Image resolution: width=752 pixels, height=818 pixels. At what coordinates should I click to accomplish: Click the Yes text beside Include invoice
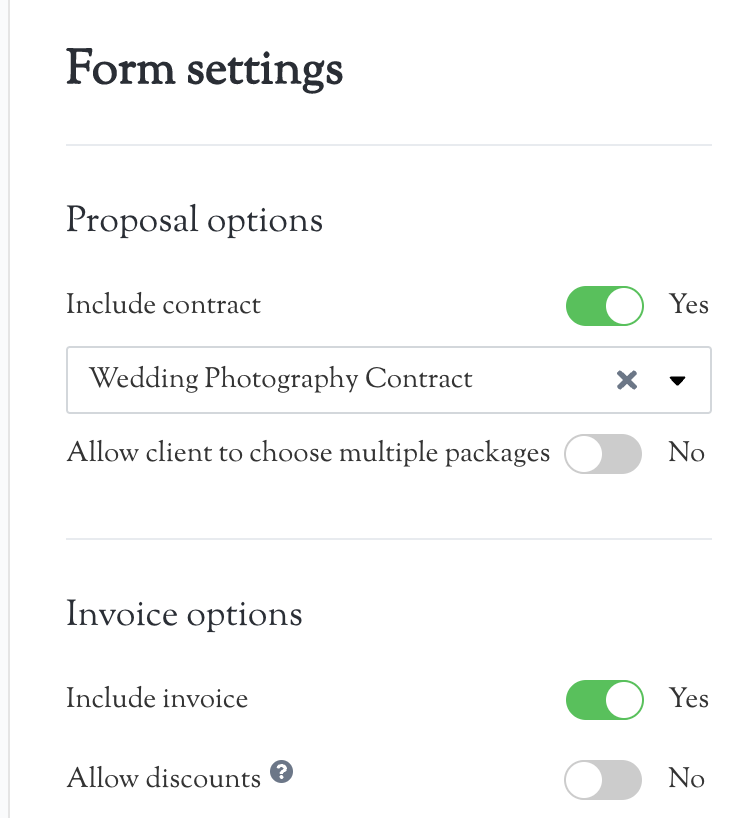click(689, 699)
